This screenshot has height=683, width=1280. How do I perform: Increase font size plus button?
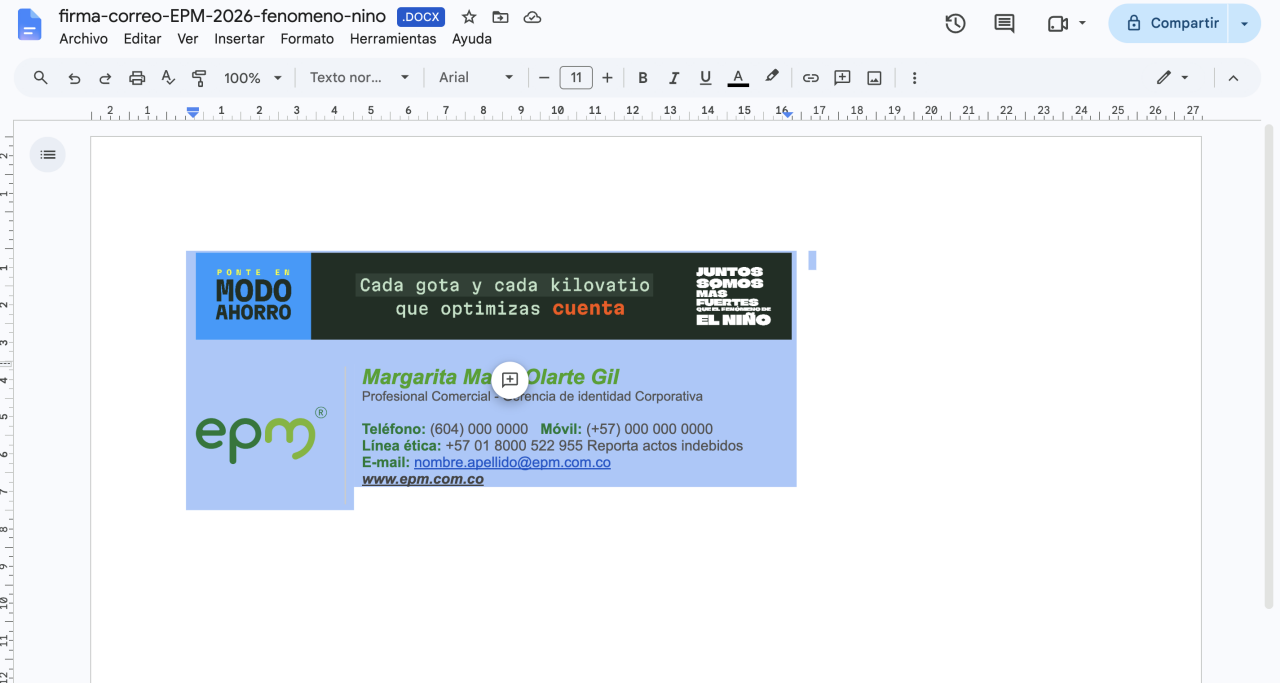coord(607,77)
